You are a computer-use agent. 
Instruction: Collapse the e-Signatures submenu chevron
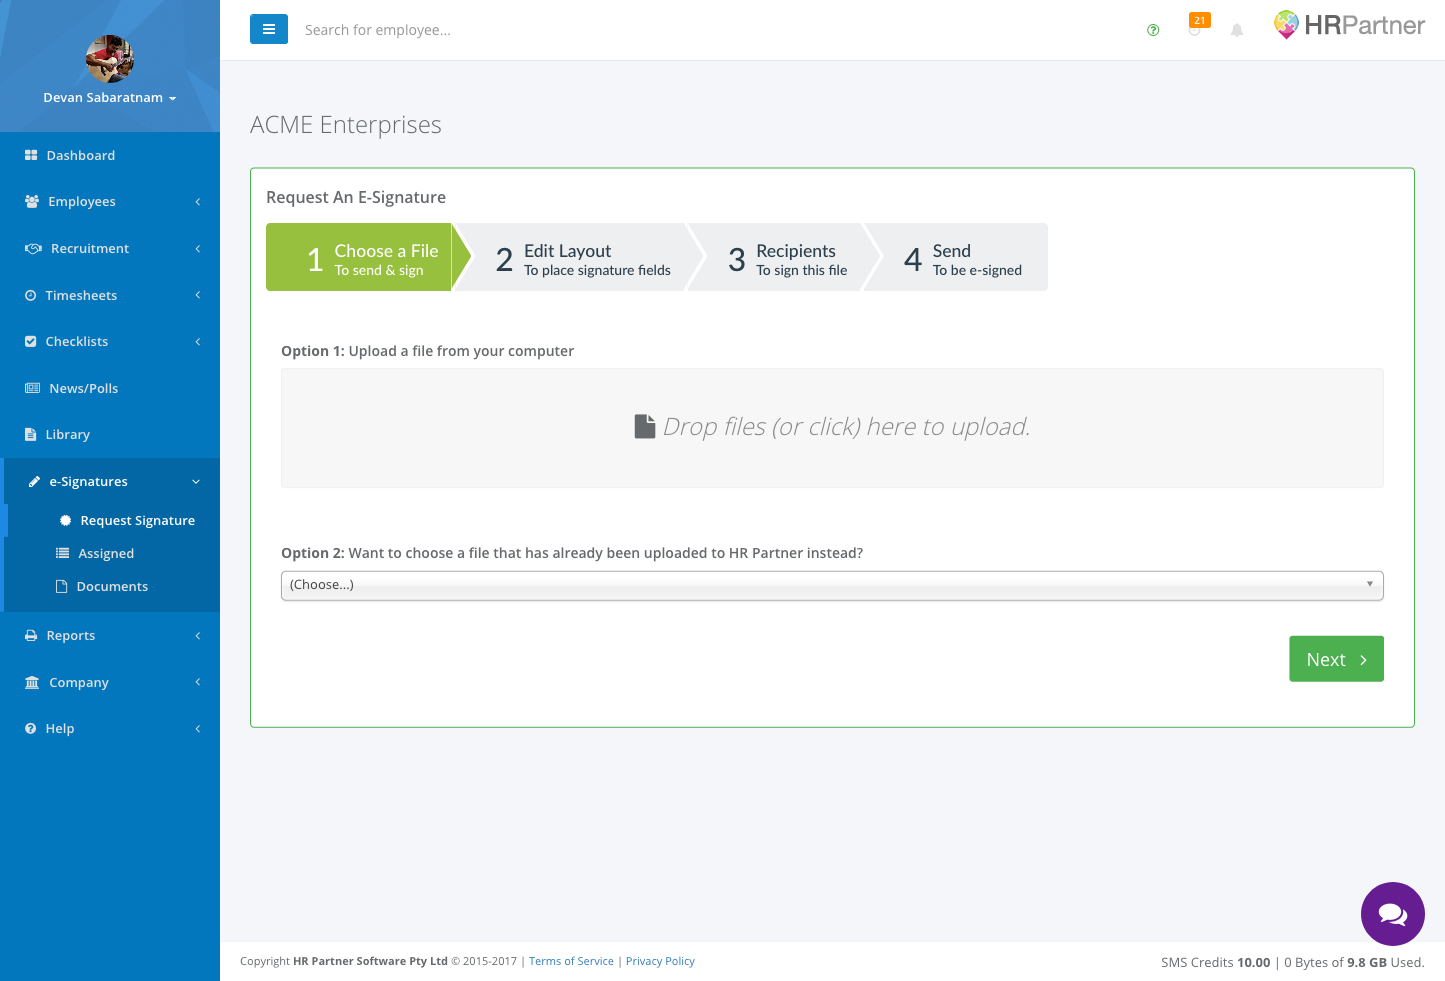pos(196,481)
